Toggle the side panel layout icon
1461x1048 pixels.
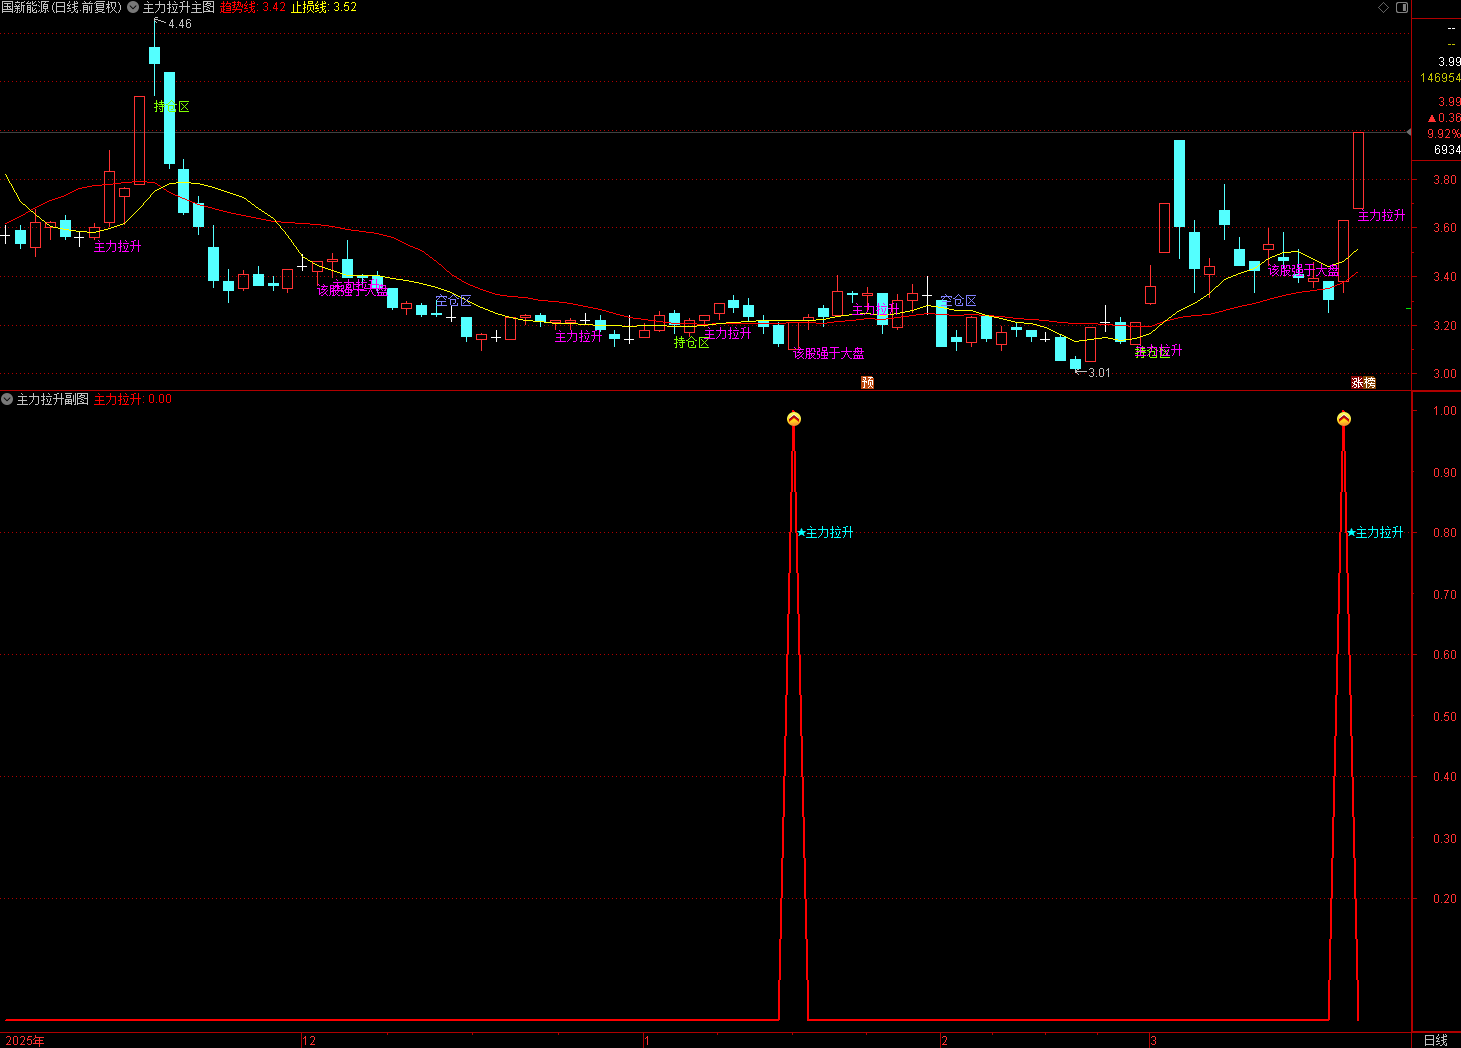1401,7
